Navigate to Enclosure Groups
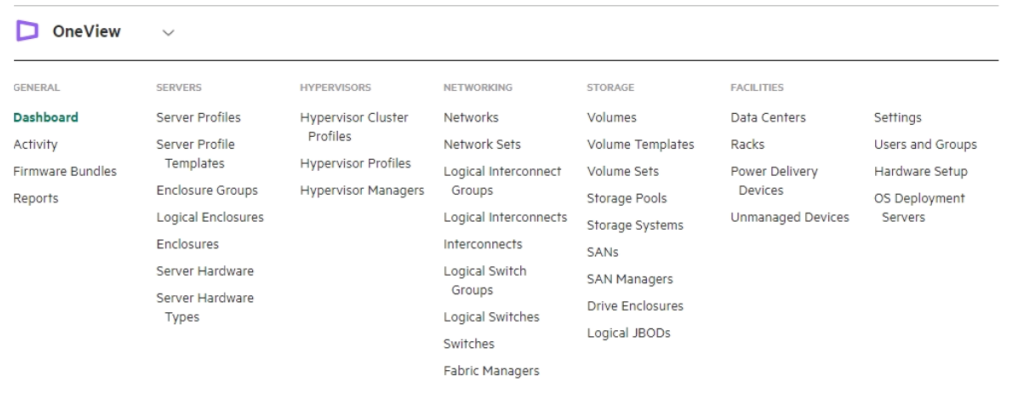The width and height of the screenshot is (1011, 398). pyautogui.click(x=207, y=190)
